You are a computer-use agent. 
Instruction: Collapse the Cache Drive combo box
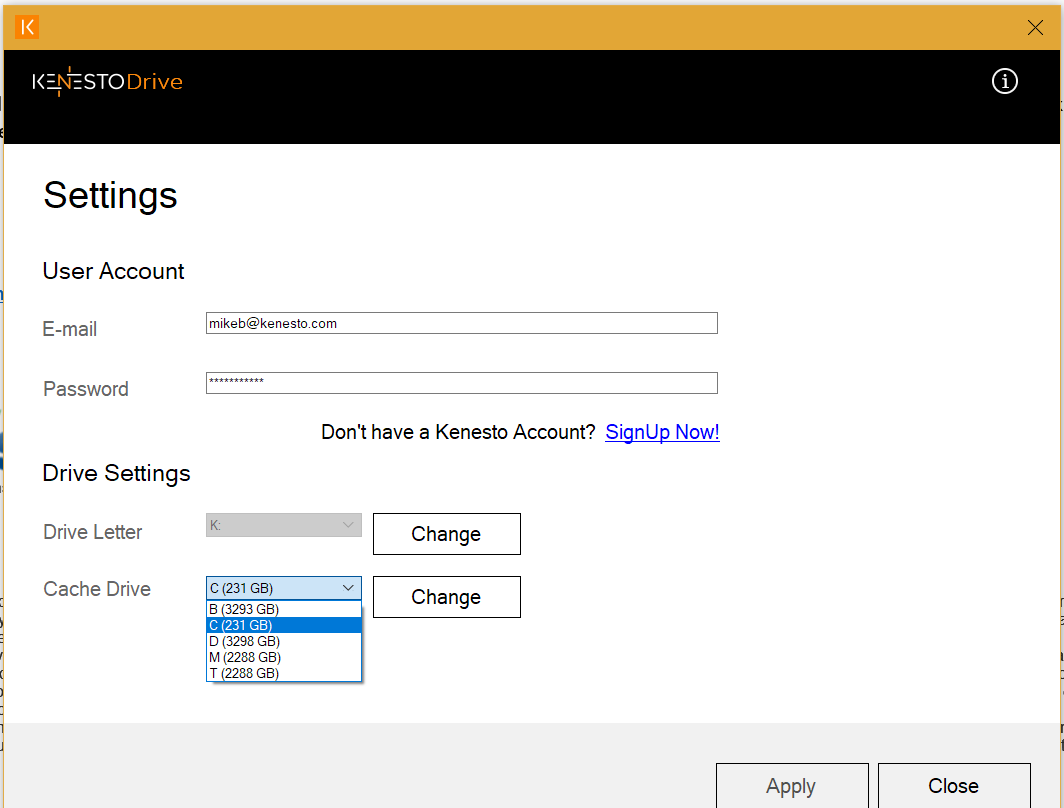tap(284, 588)
